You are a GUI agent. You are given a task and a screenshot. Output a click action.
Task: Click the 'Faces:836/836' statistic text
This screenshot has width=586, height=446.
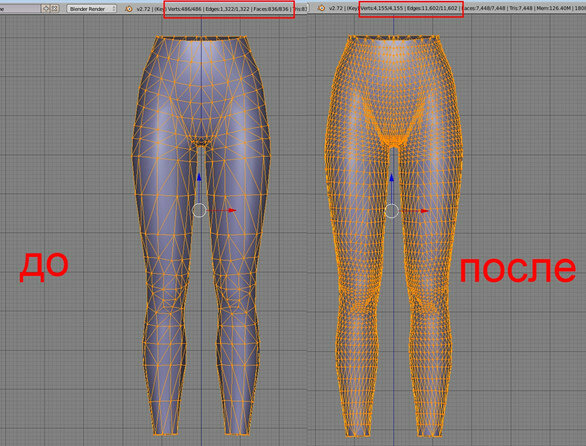coord(271,9)
